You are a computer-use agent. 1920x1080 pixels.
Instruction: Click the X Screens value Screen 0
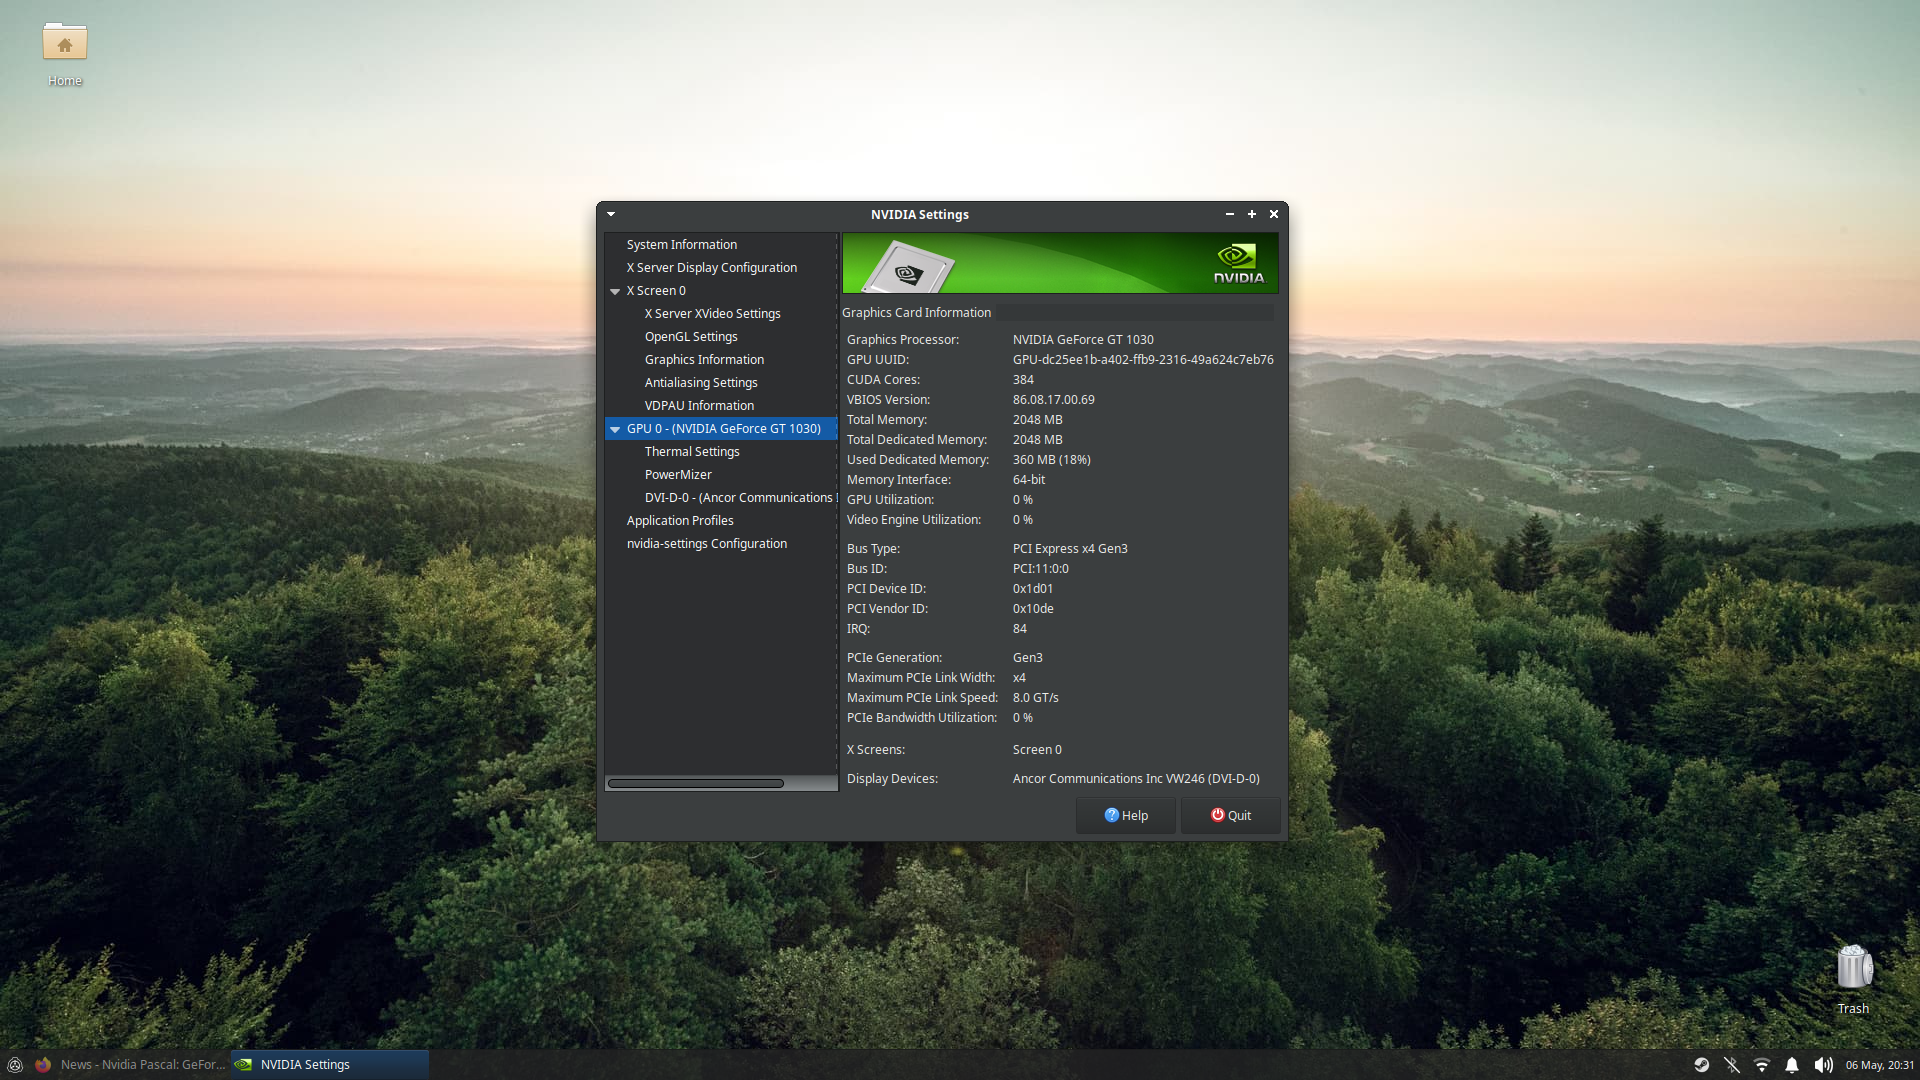pos(1037,750)
